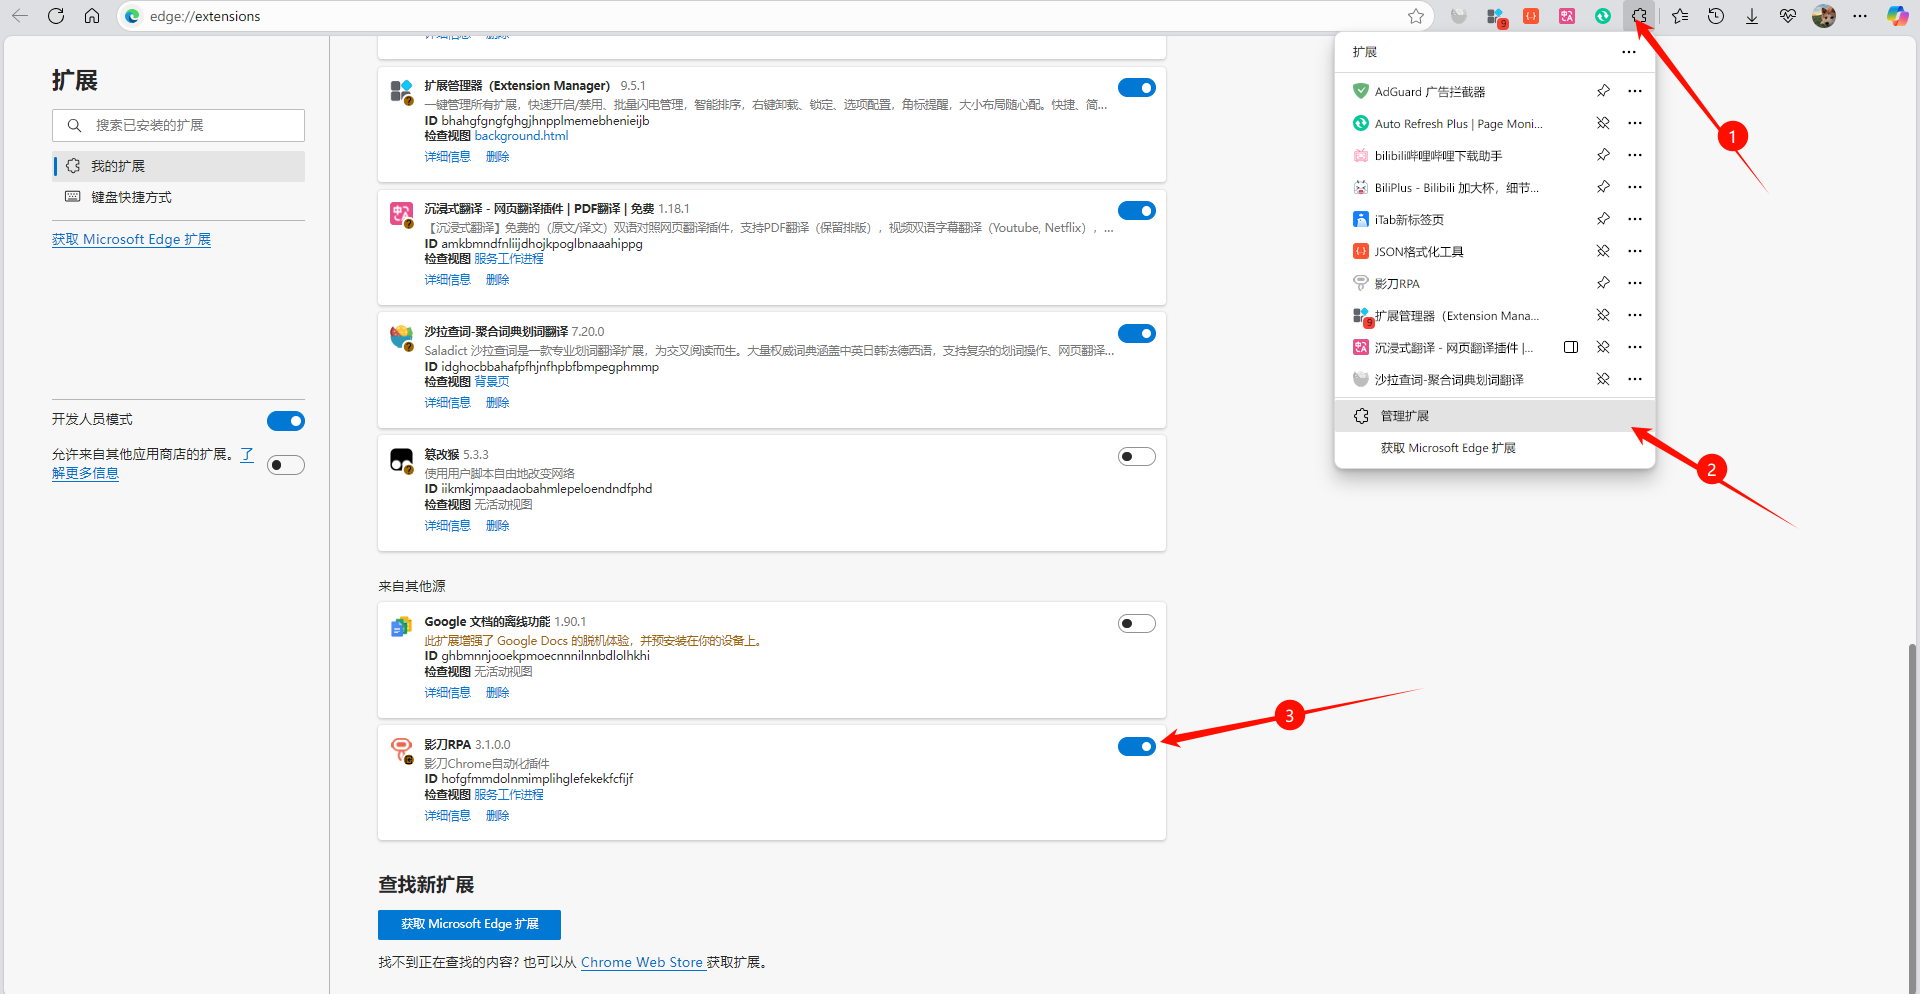Open more actions for JSON格式化工具

pos(1635,251)
